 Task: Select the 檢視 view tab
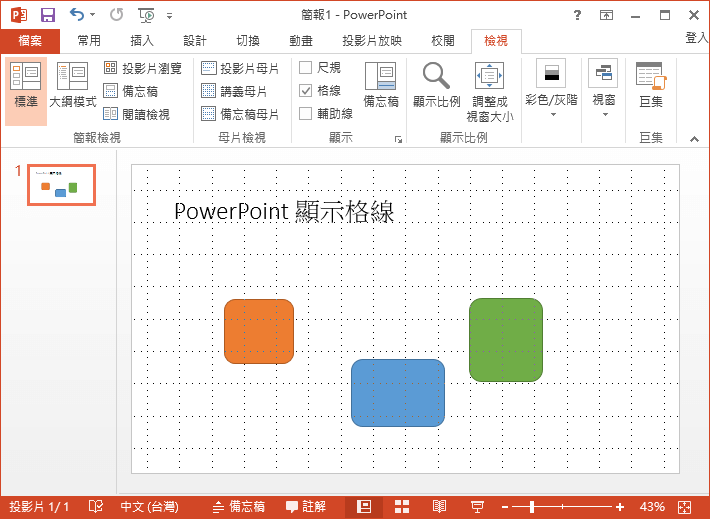(x=496, y=41)
